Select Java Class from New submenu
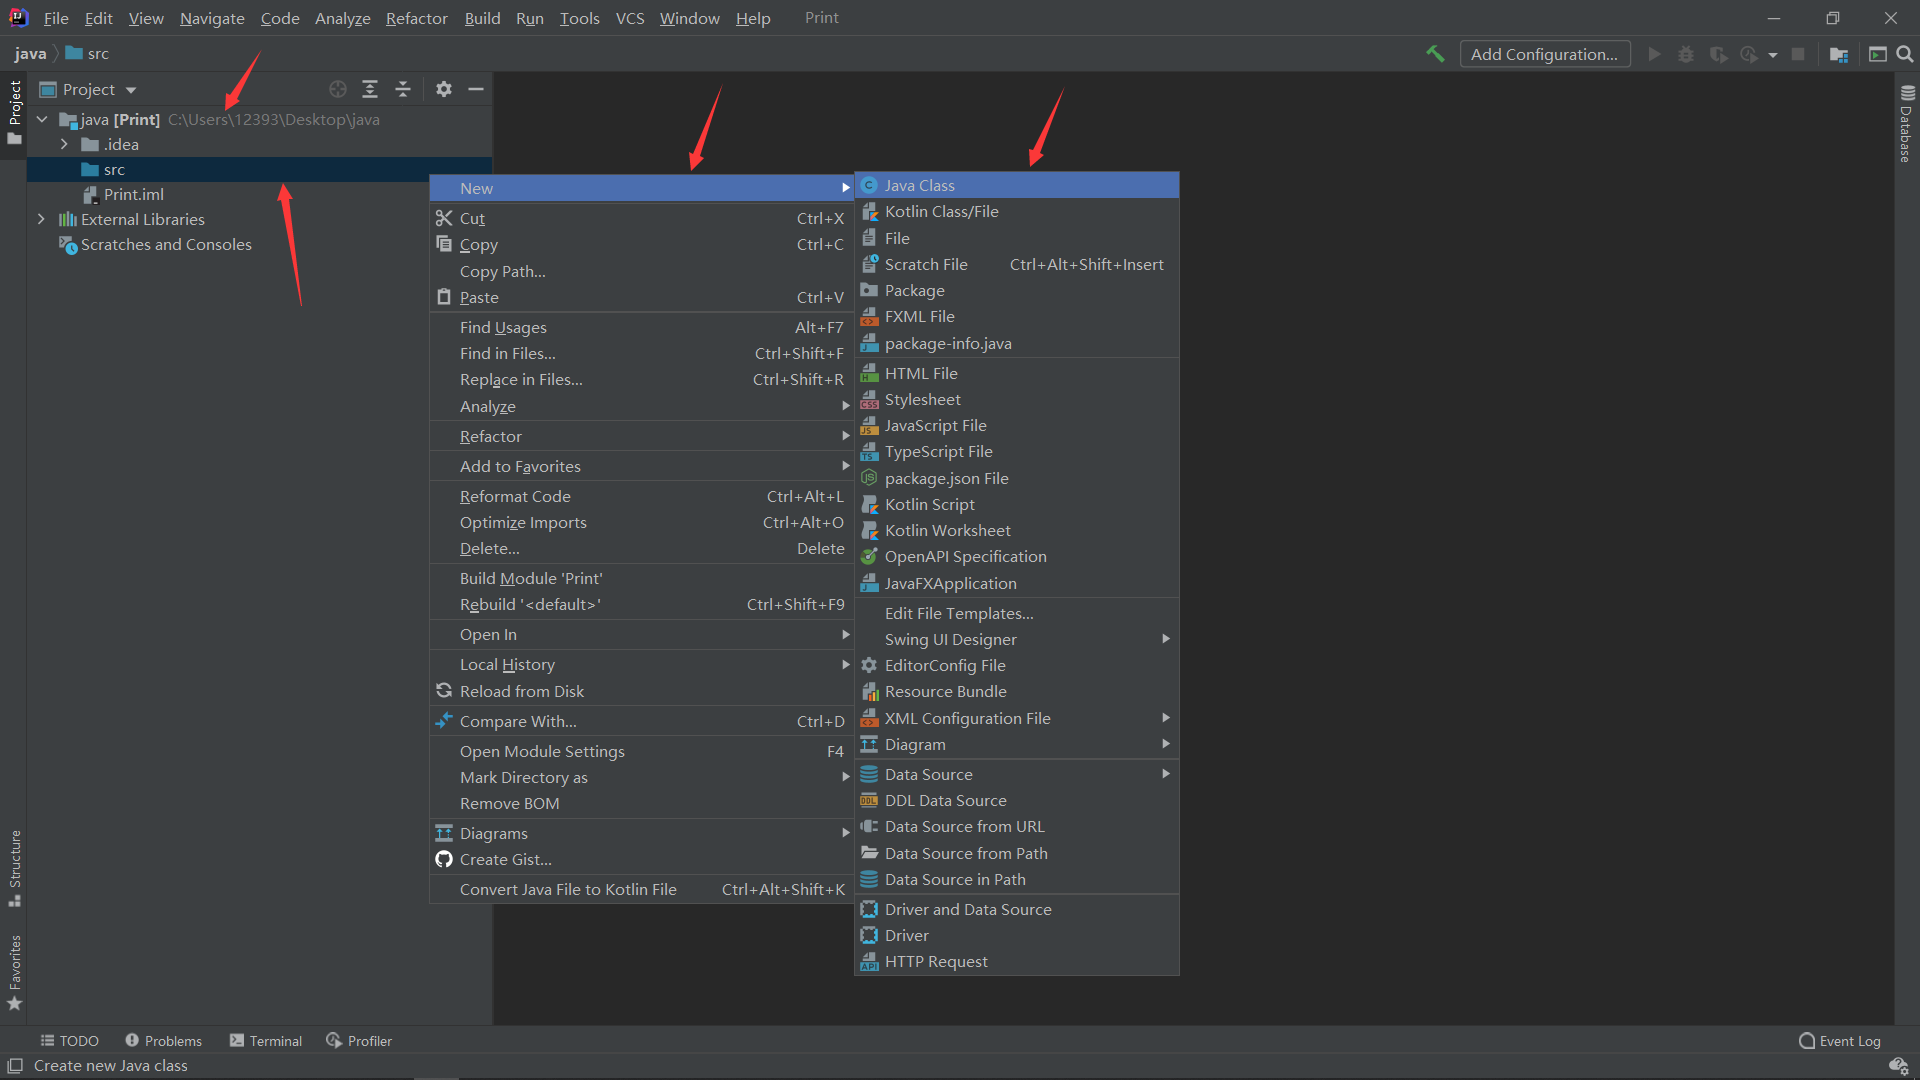The height and width of the screenshot is (1080, 1920). coord(919,185)
